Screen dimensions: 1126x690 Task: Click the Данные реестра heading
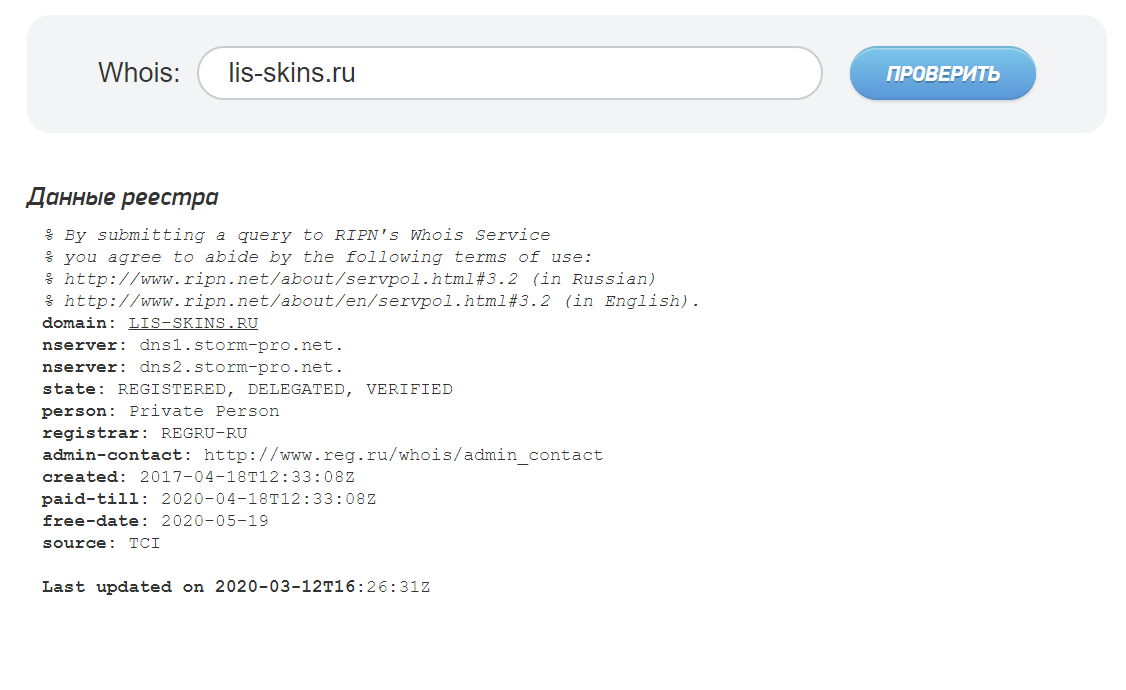[x=122, y=197]
